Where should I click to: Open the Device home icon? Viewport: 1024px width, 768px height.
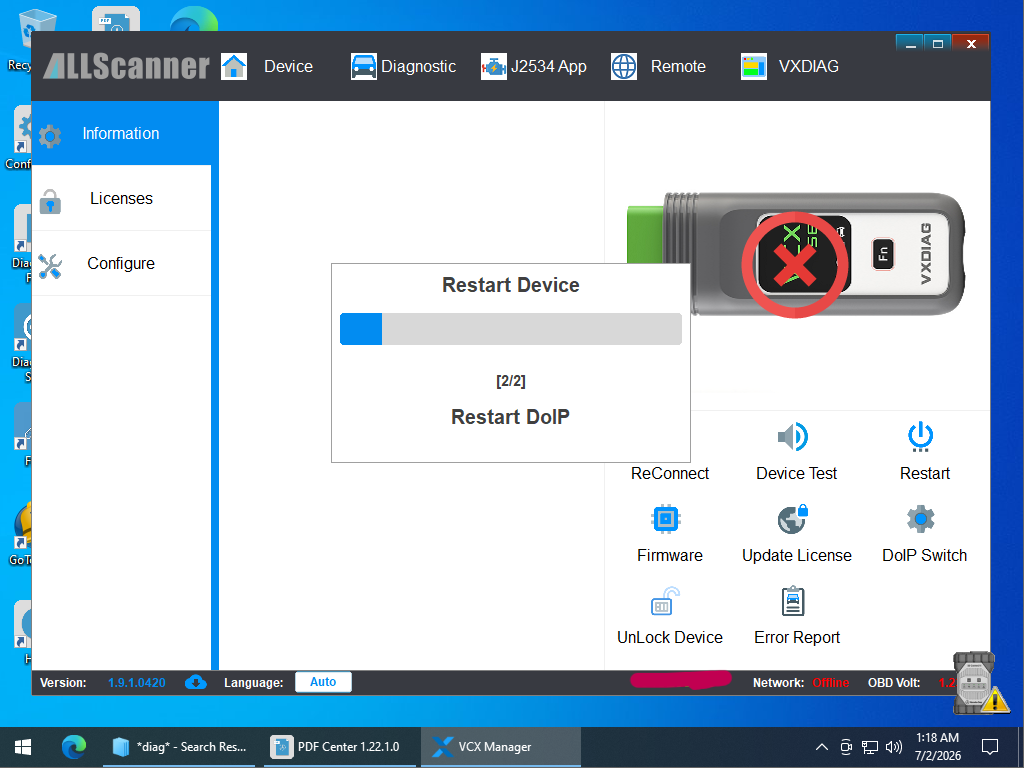(234, 67)
